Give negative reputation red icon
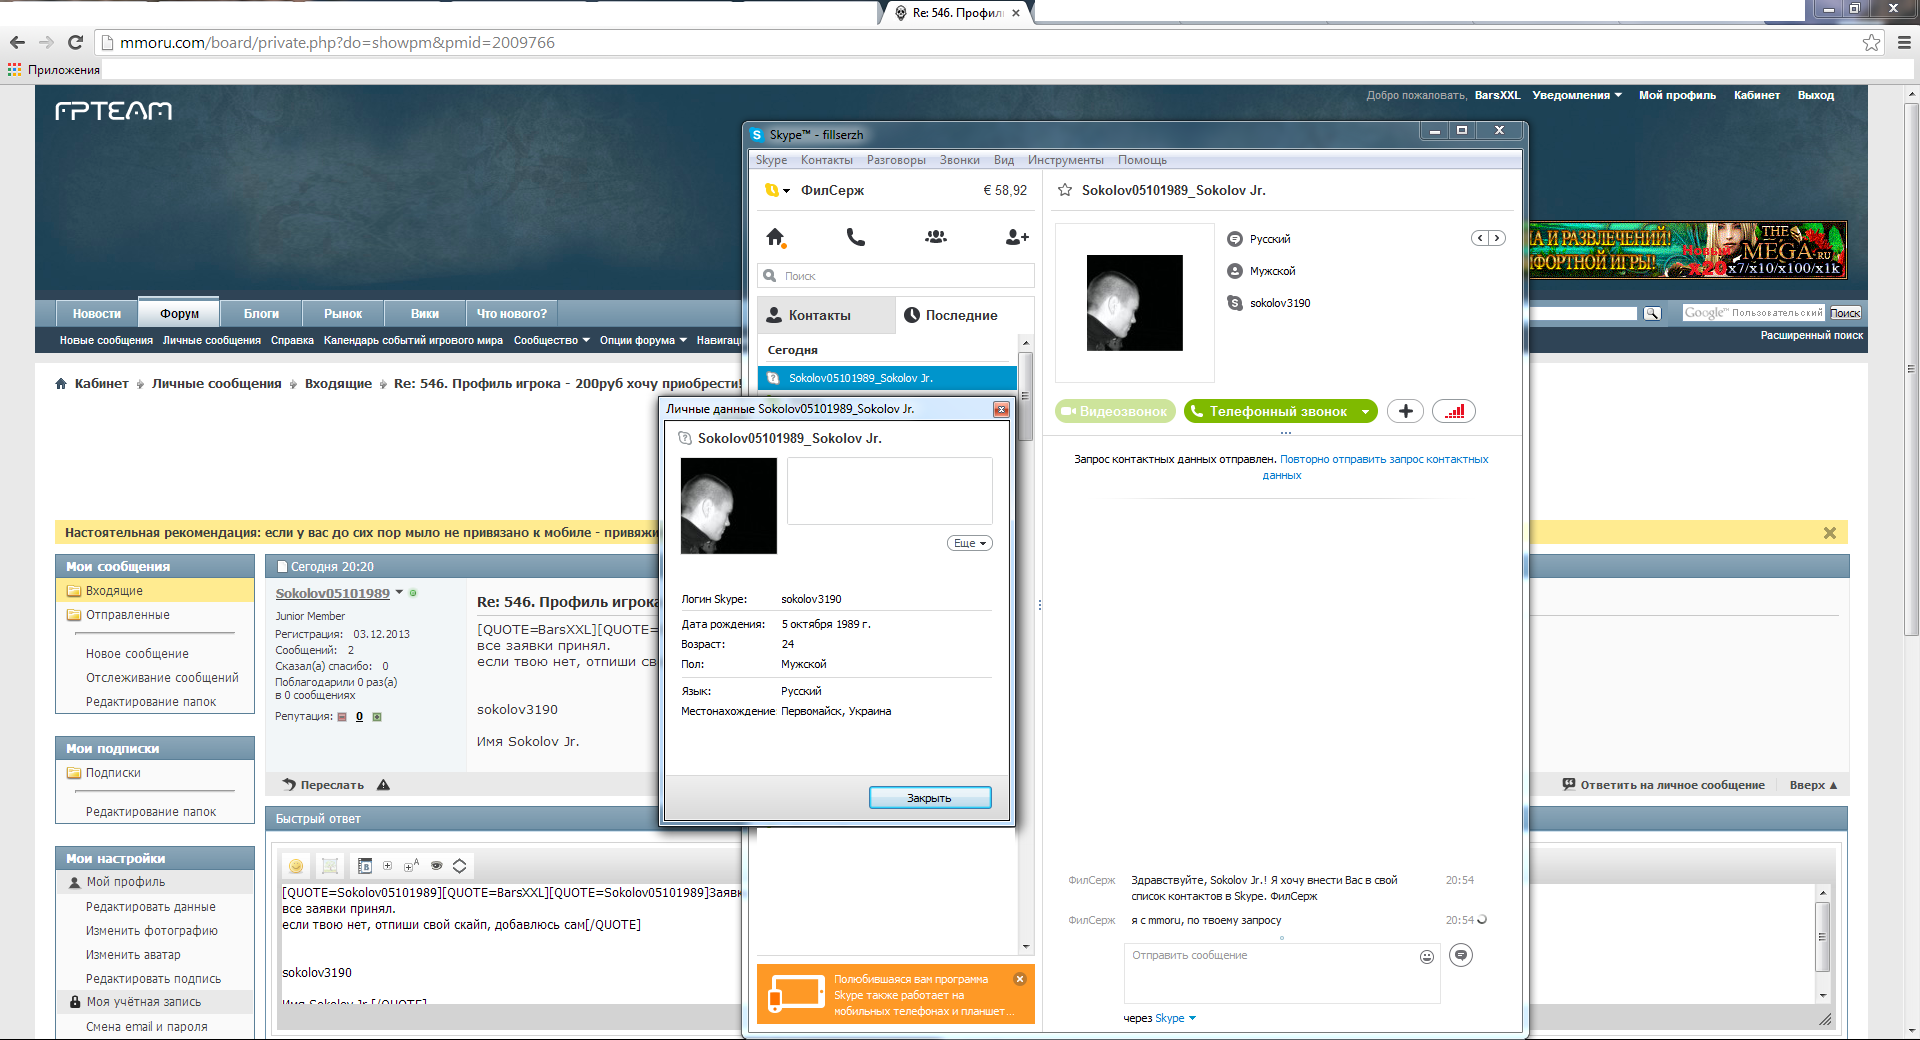1920x1040 pixels. (x=342, y=717)
